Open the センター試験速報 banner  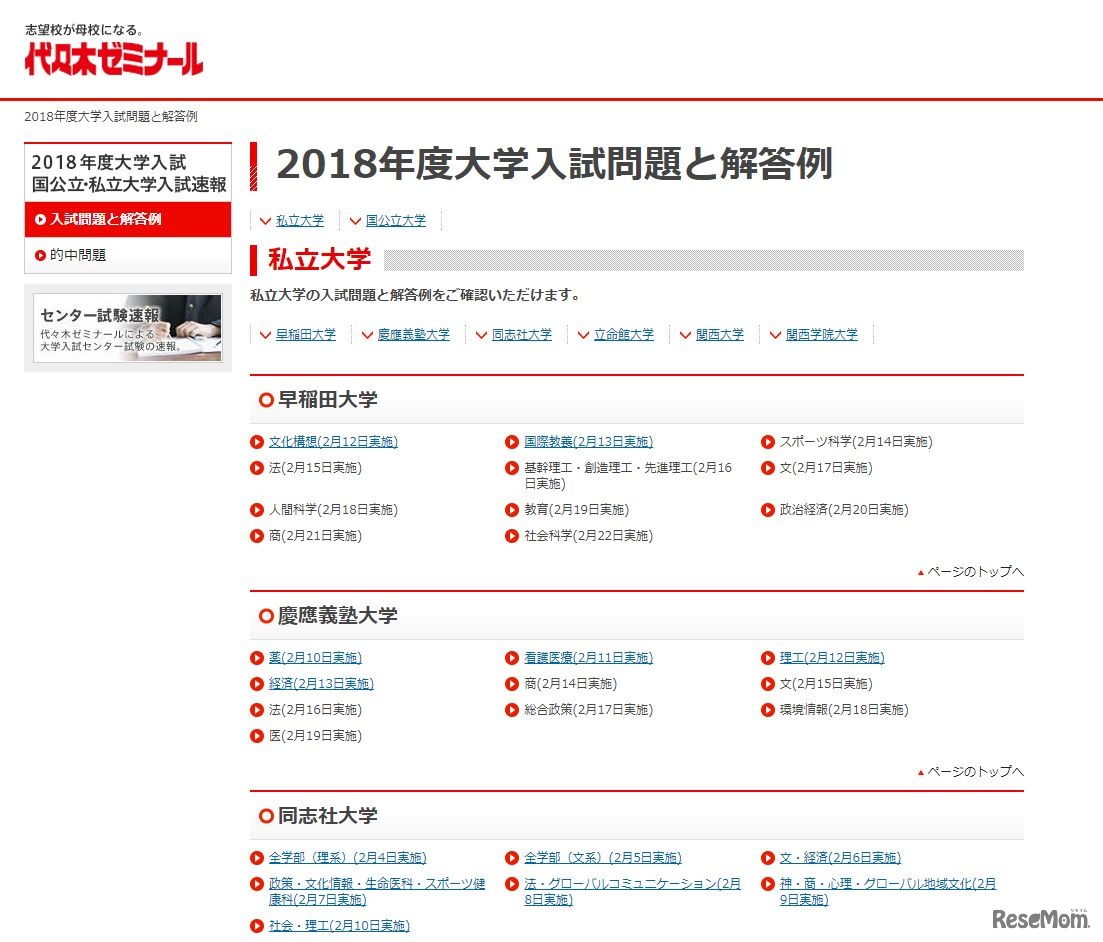tap(128, 327)
